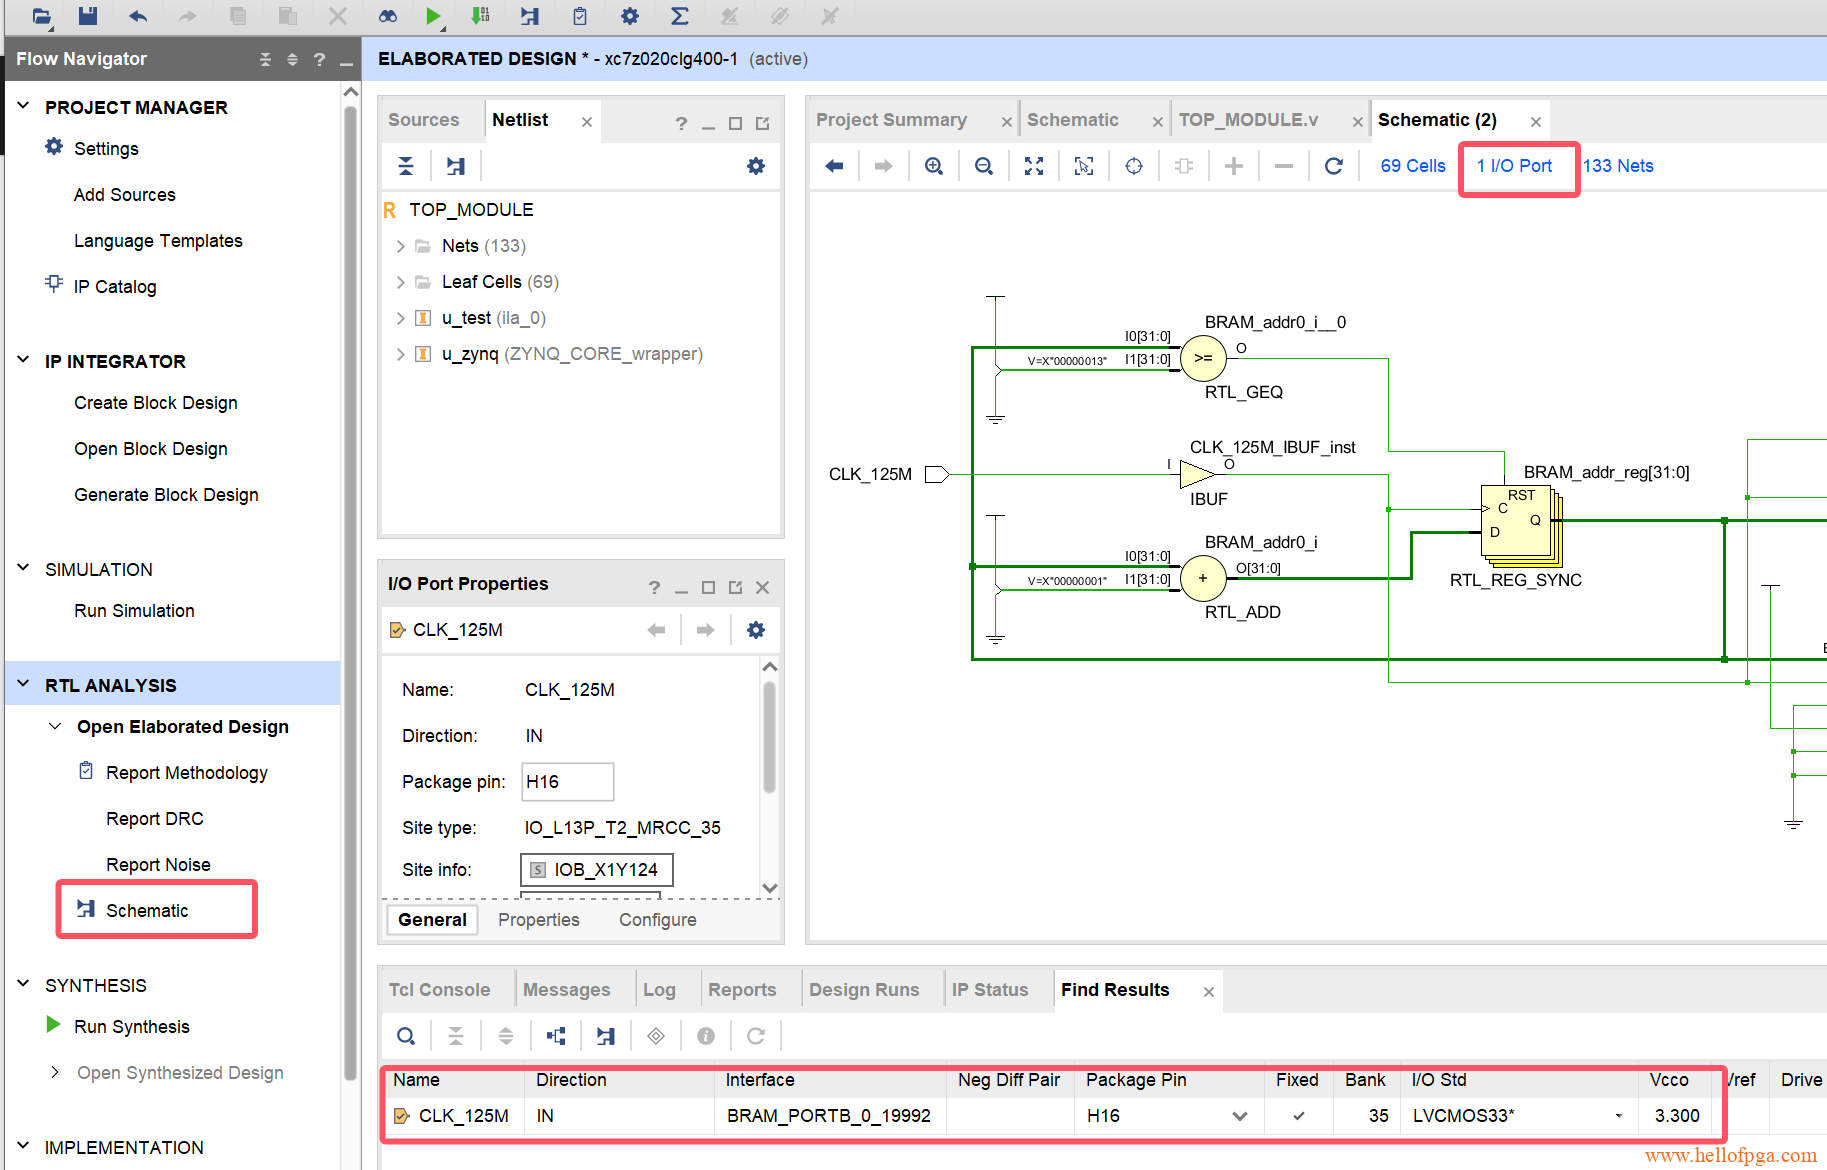Click Collapse All icon in Netlist toolbar
The height and width of the screenshot is (1170, 1827).
click(x=406, y=166)
